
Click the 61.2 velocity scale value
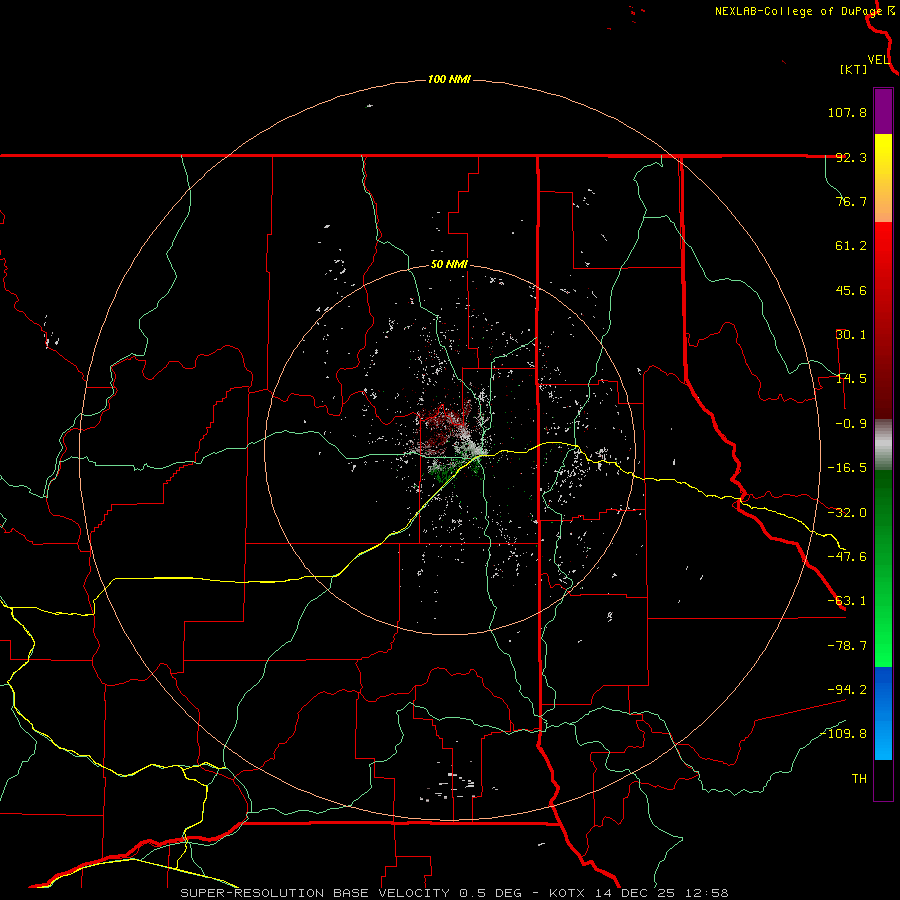click(x=851, y=246)
